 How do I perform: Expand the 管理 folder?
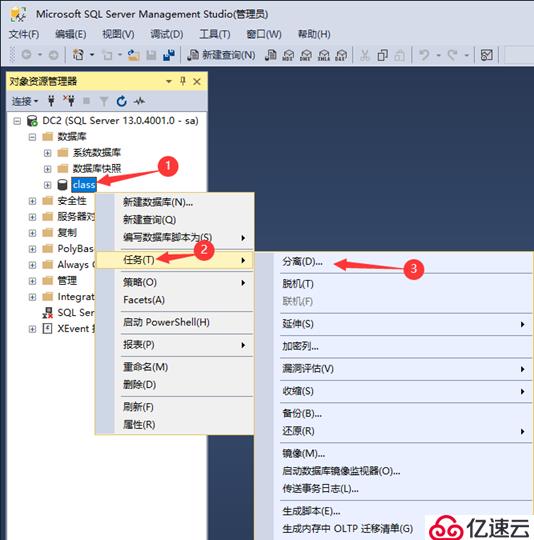click(32, 281)
